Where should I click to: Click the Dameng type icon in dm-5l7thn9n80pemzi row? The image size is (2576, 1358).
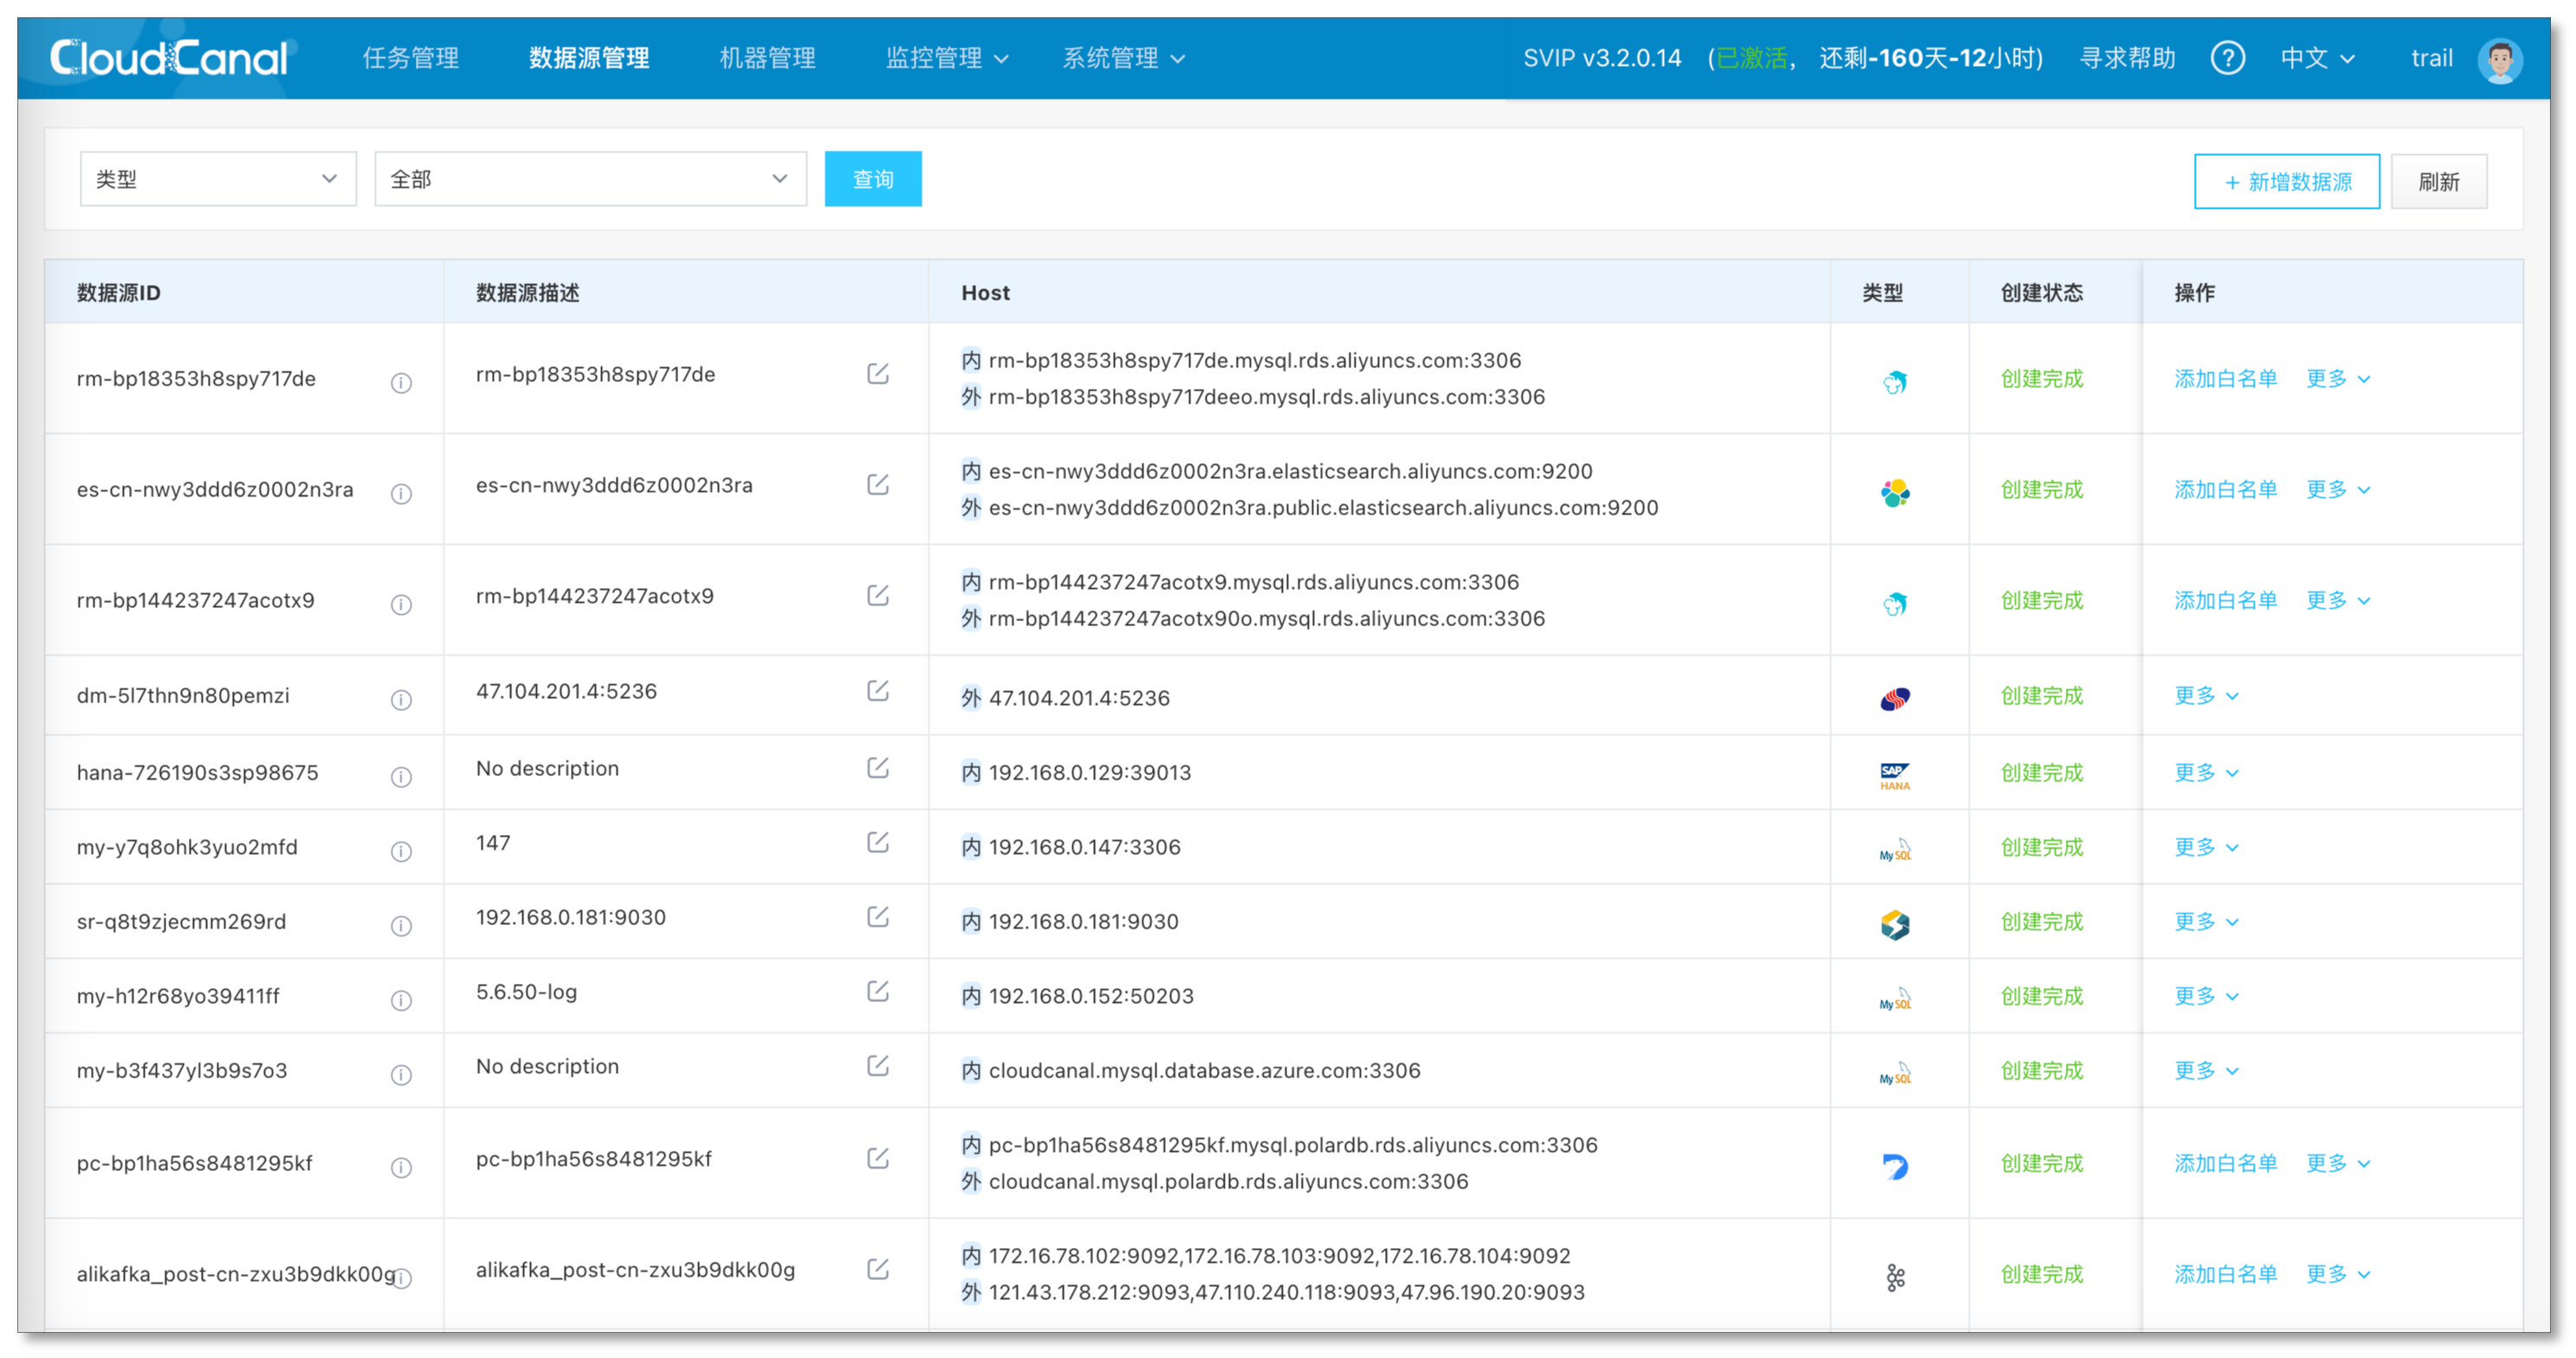(x=1894, y=698)
